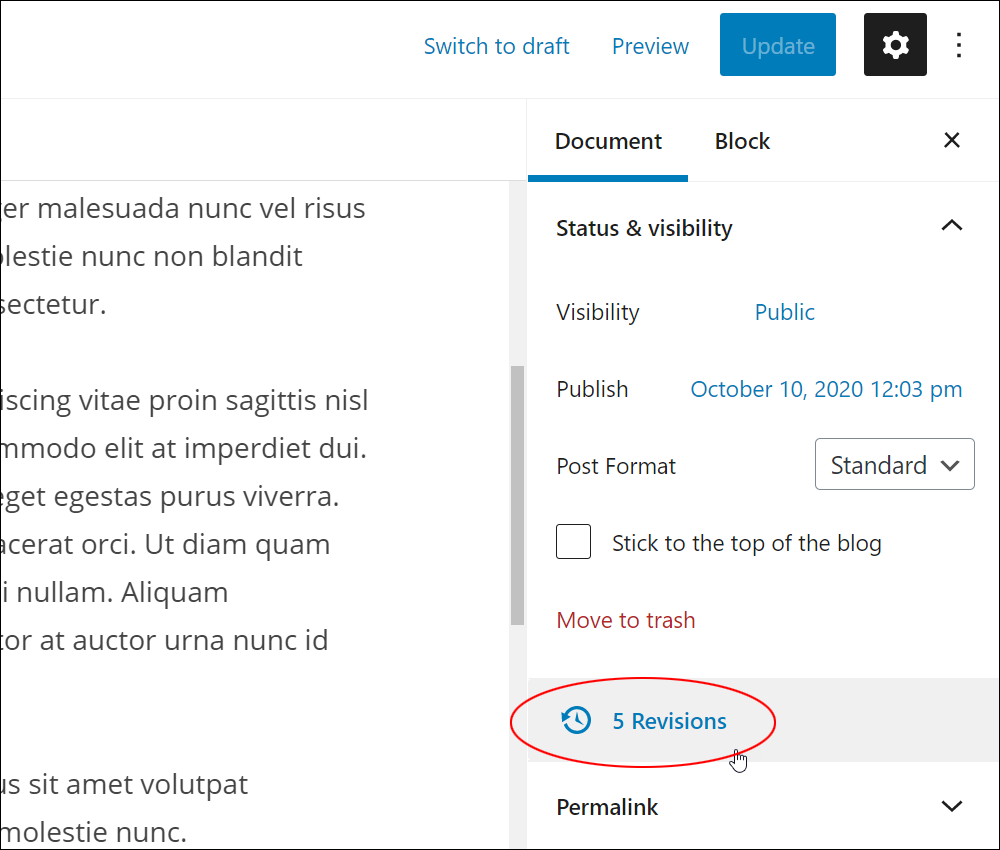Click the editor vertical scrollbar thumb

point(517,495)
